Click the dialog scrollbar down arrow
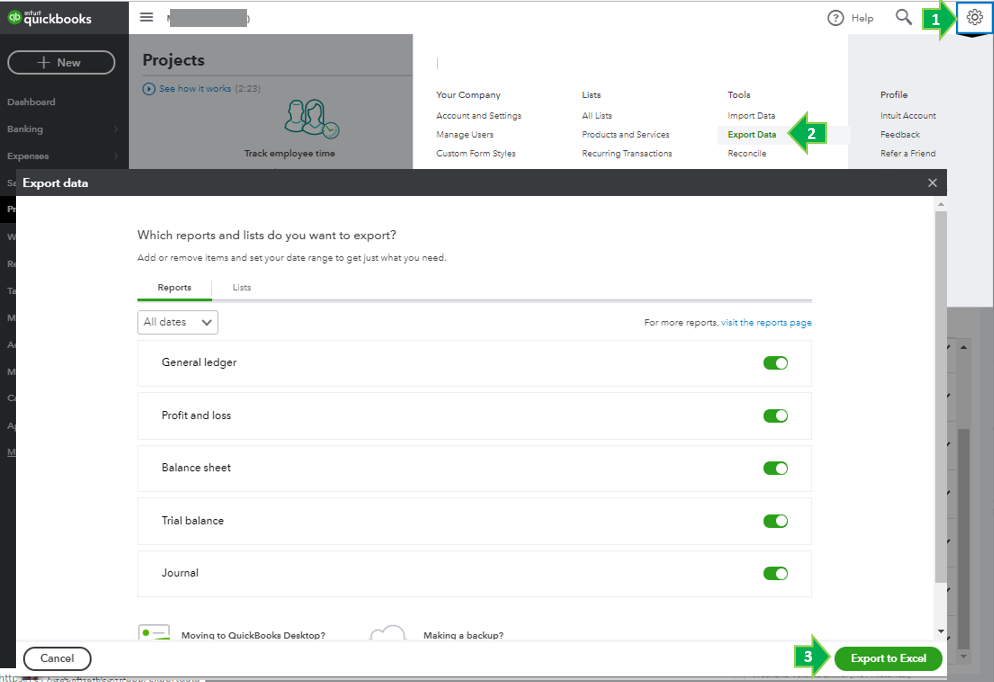The height and width of the screenshot is (682, 994). tap(941, 631)
